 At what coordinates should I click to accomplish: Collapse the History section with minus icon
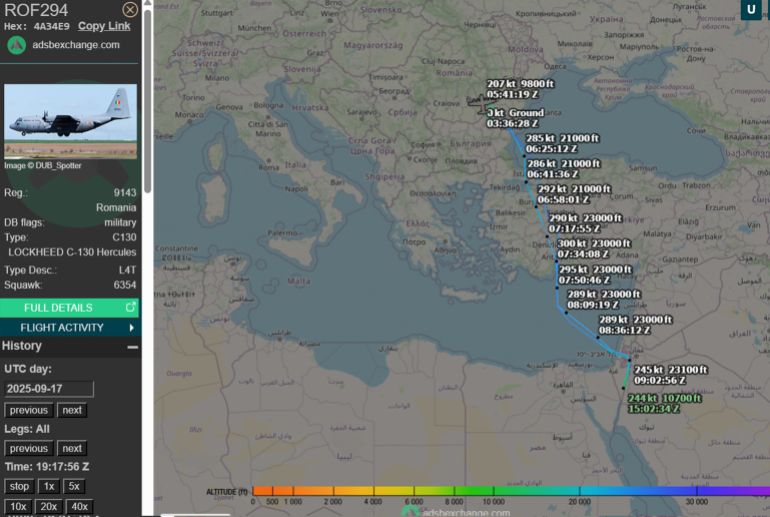point(132,347)
